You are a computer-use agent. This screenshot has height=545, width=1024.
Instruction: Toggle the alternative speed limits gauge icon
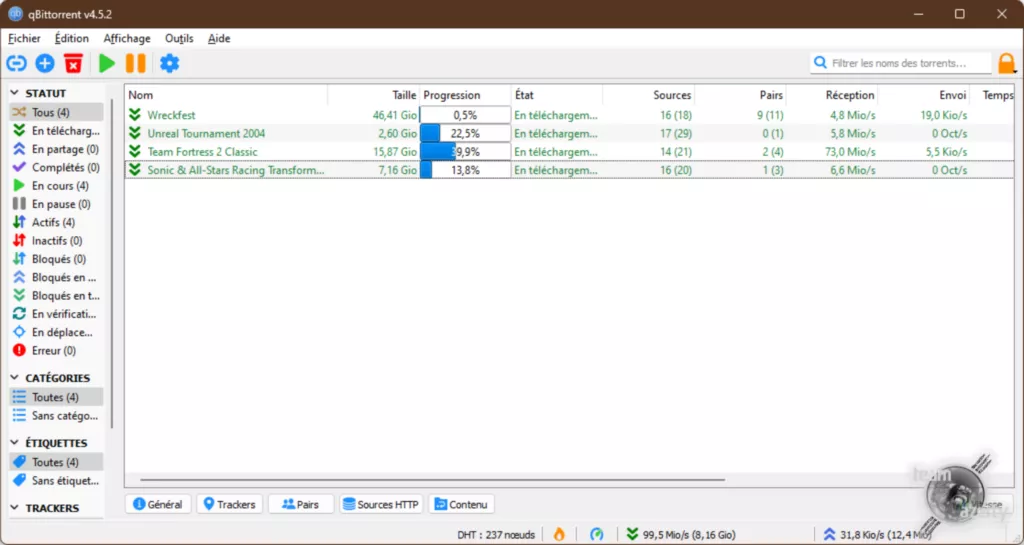point(596,534)
